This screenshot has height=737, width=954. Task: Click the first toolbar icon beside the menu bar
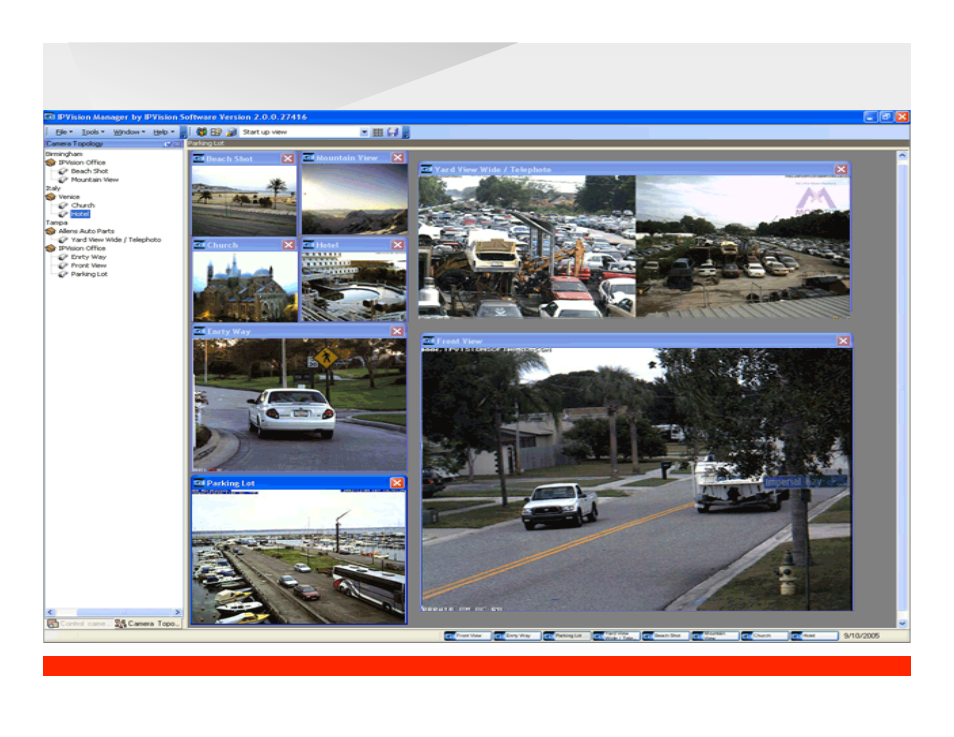click(x=201, y=132)
